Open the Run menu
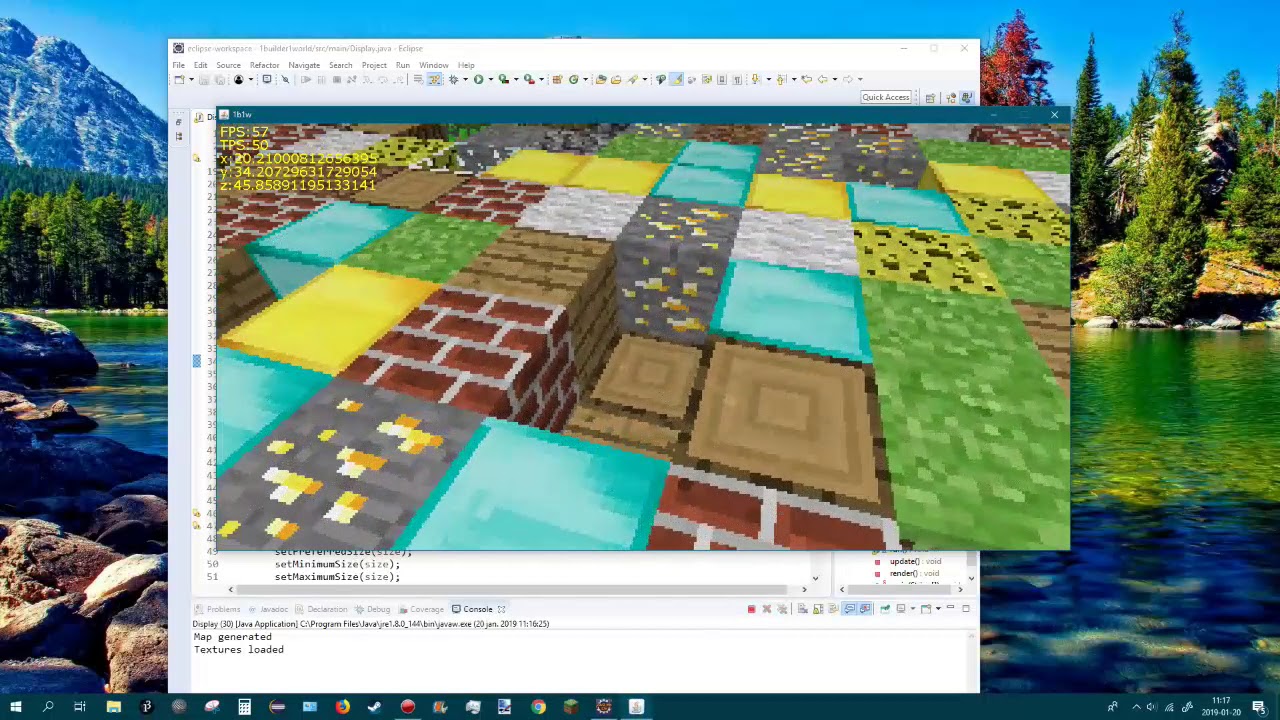This screenshot has width=1280, height=720. [x=402, y=65]
